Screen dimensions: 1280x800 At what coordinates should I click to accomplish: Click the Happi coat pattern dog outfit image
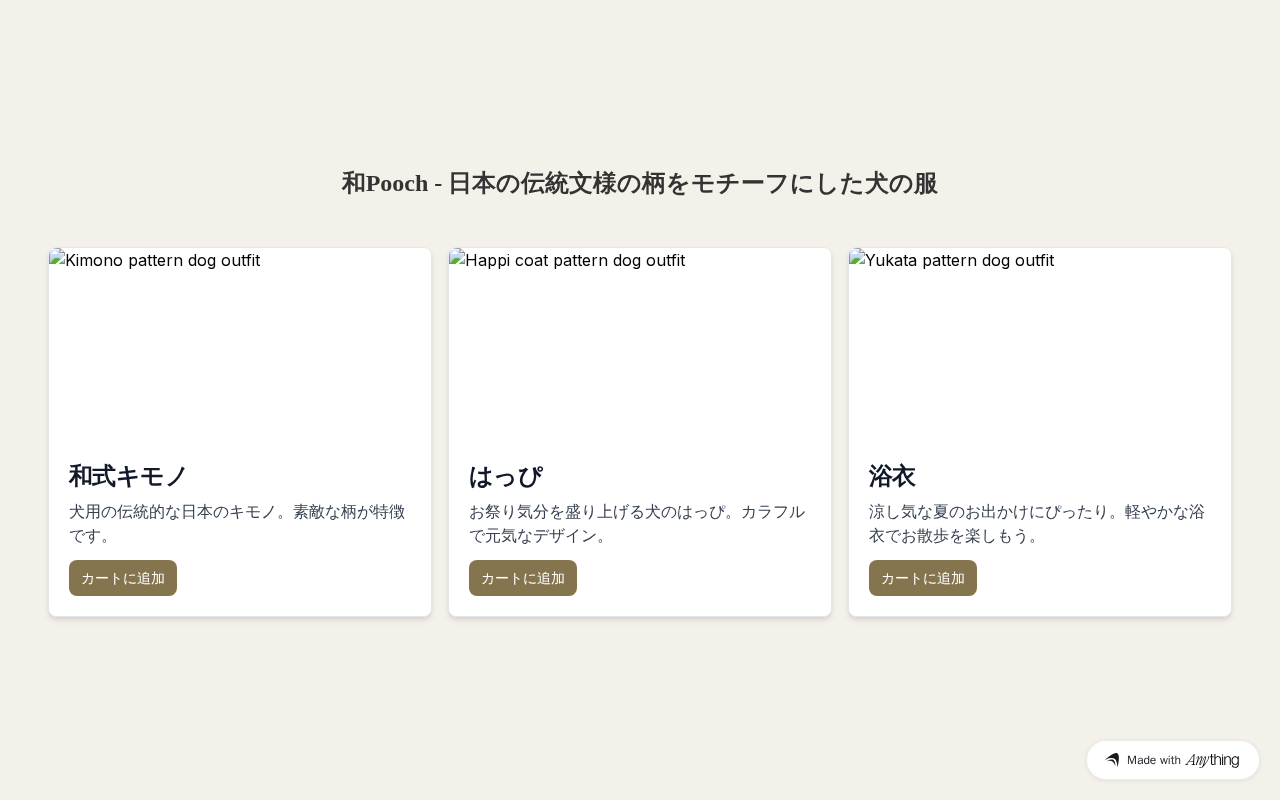640,344
